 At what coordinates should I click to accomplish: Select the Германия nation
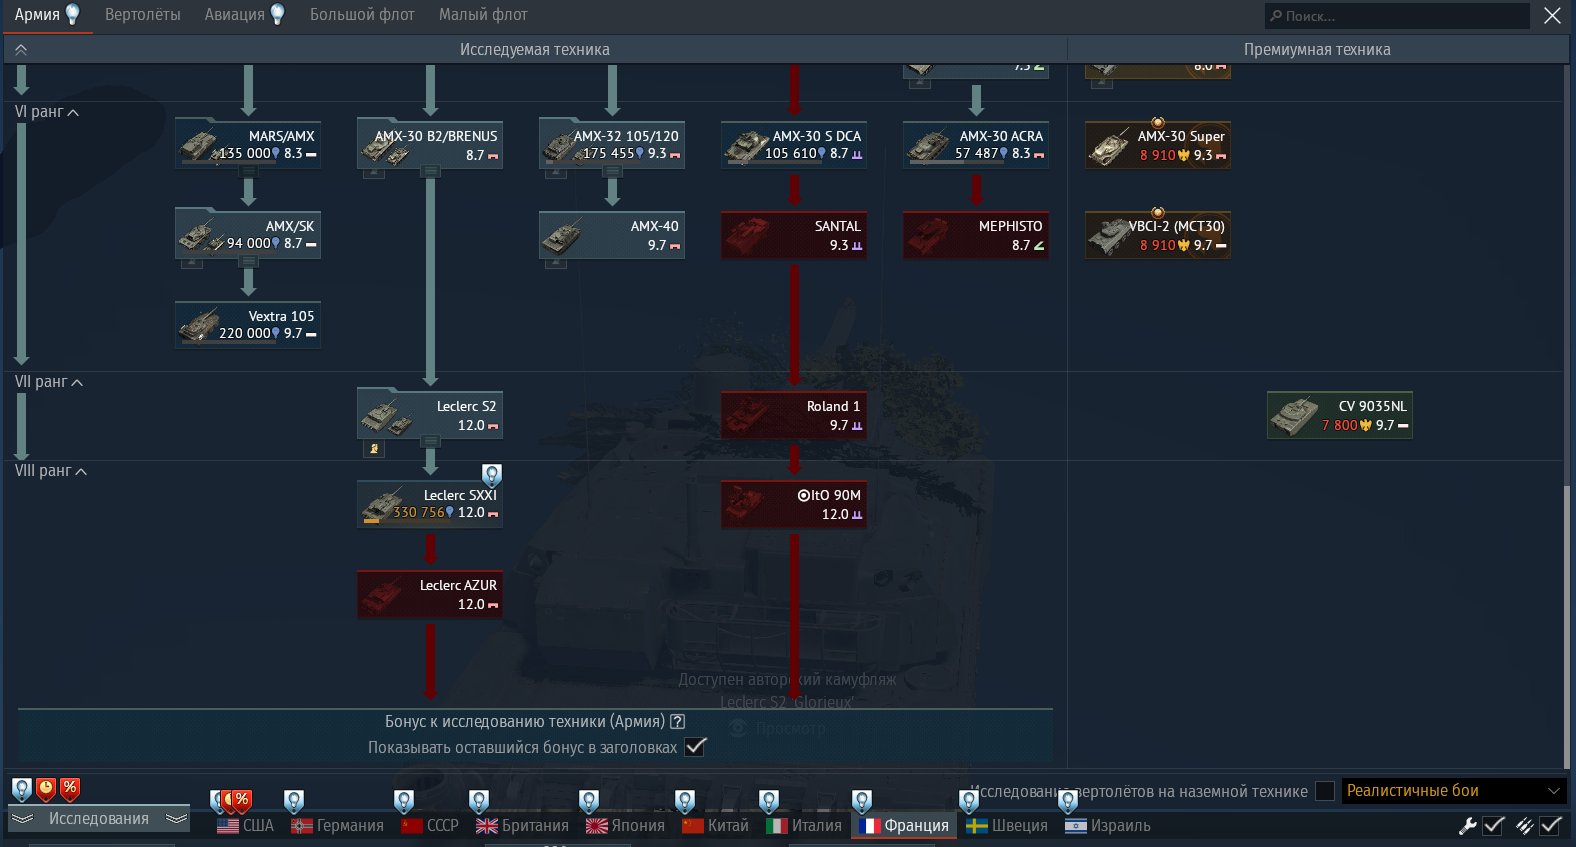[x=338, y=826]
